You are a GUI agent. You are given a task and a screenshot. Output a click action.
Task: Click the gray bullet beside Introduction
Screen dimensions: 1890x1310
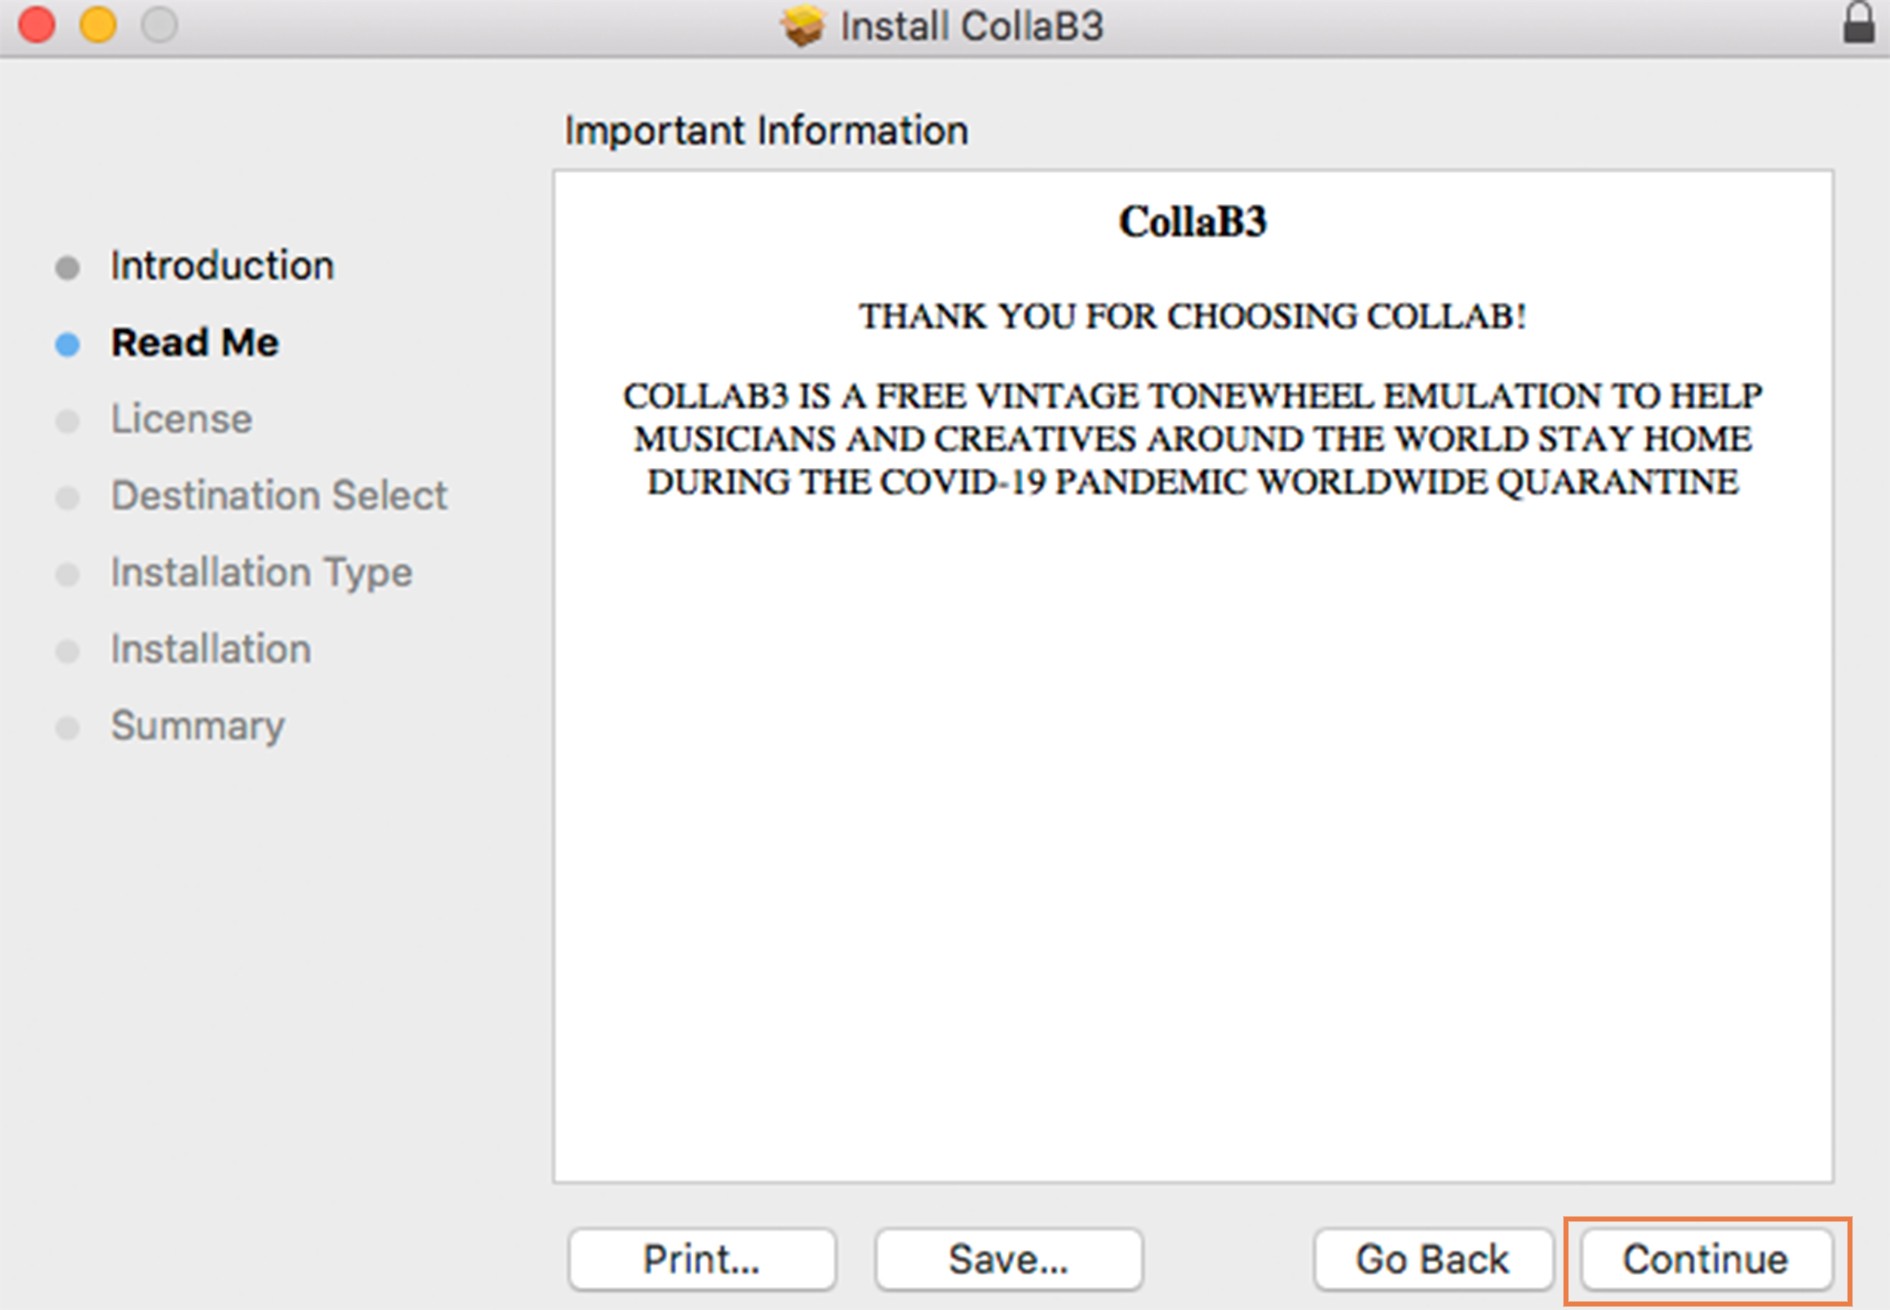pos(68,268)
